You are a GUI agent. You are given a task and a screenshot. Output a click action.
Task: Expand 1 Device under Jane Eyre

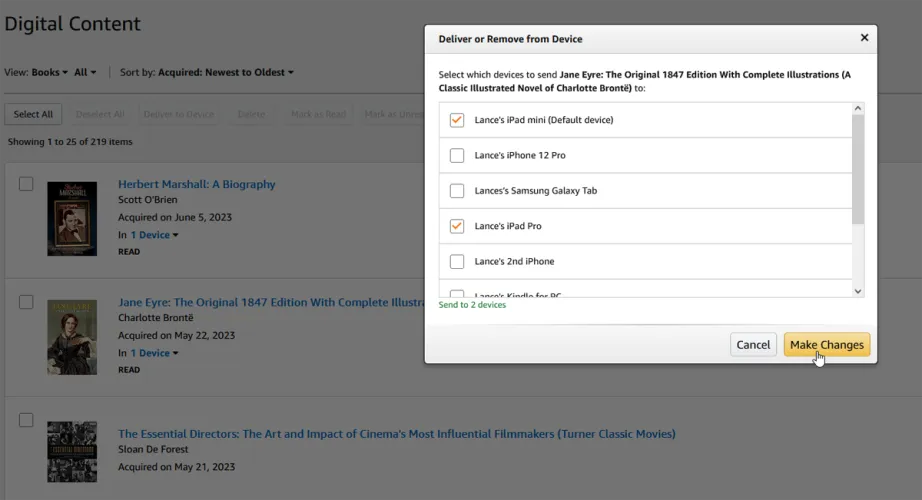tap(154, 353)
